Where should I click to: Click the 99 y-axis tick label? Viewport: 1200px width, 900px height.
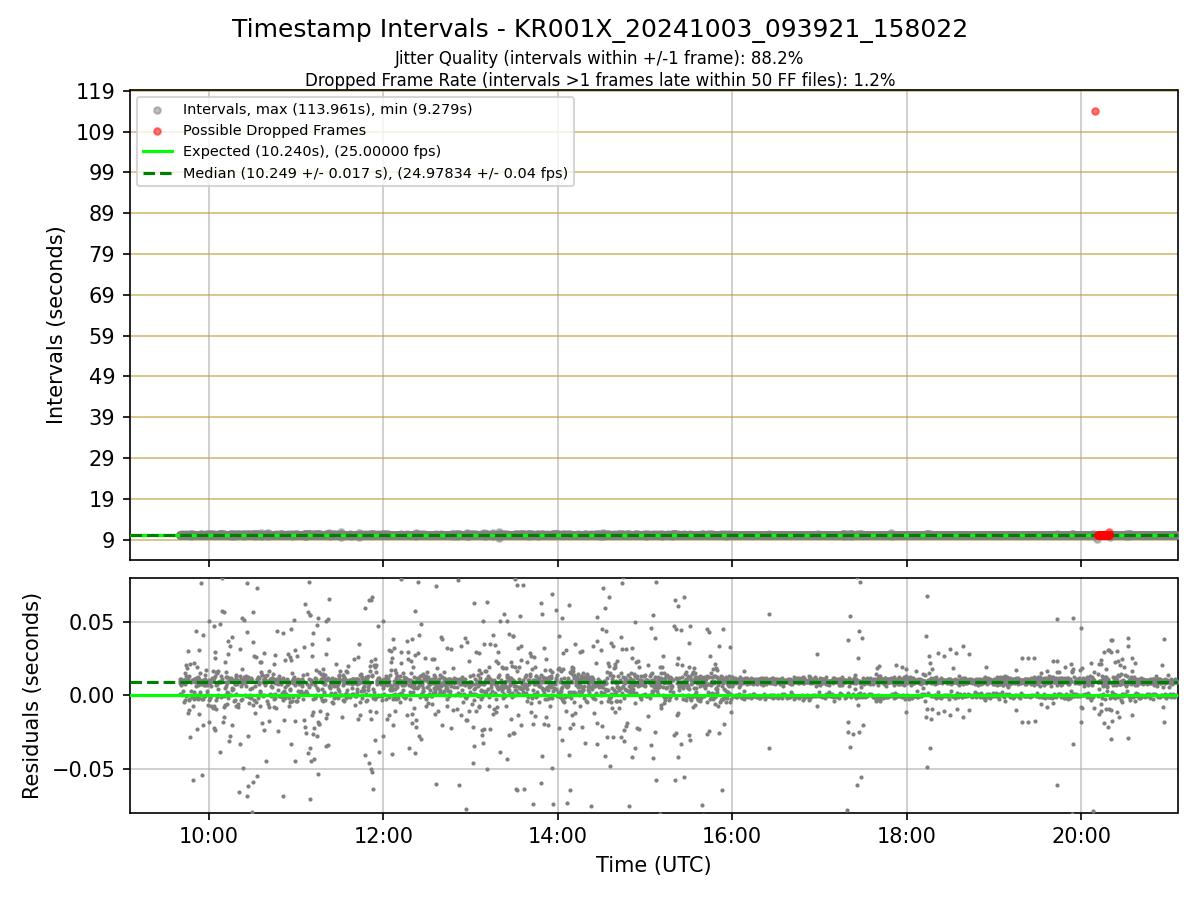coord(104,173)
